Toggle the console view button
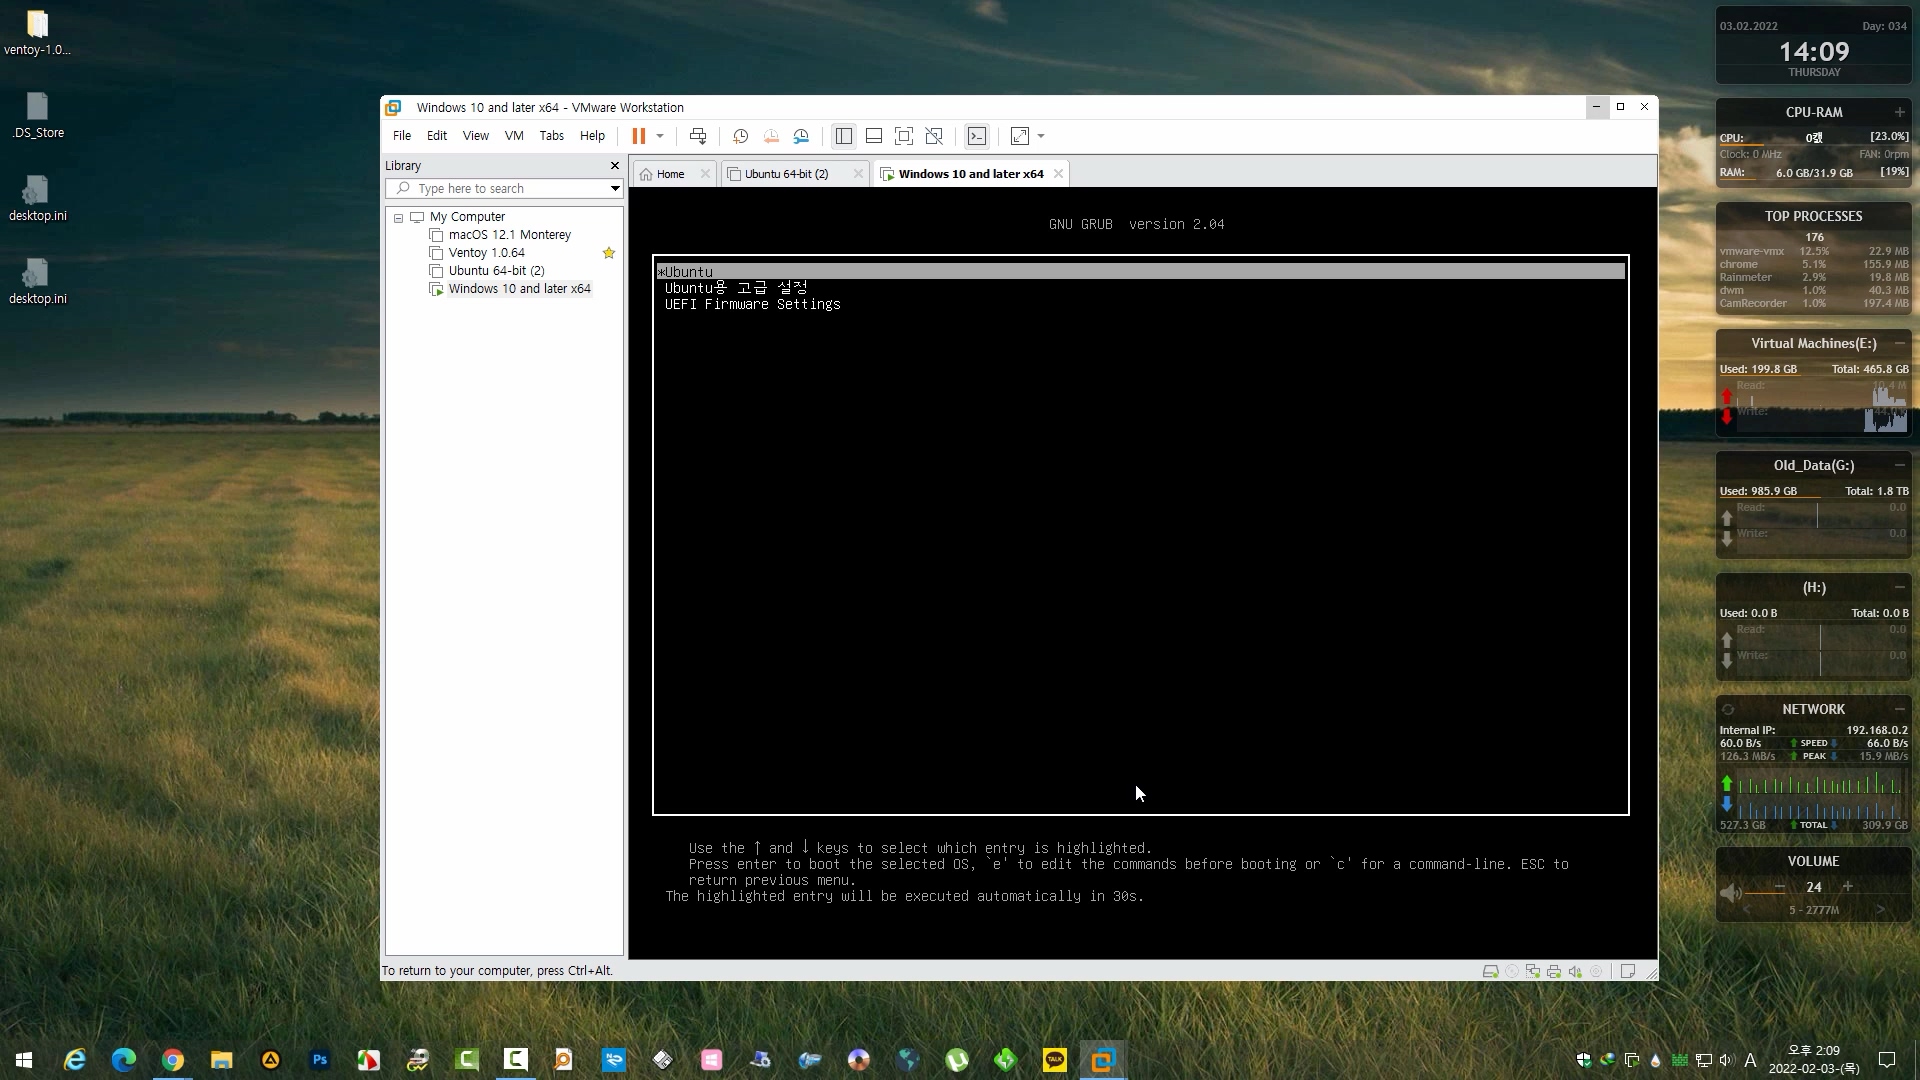Image resolution: width=1920 pixels, height=1080 pixels. coord(977,136)
